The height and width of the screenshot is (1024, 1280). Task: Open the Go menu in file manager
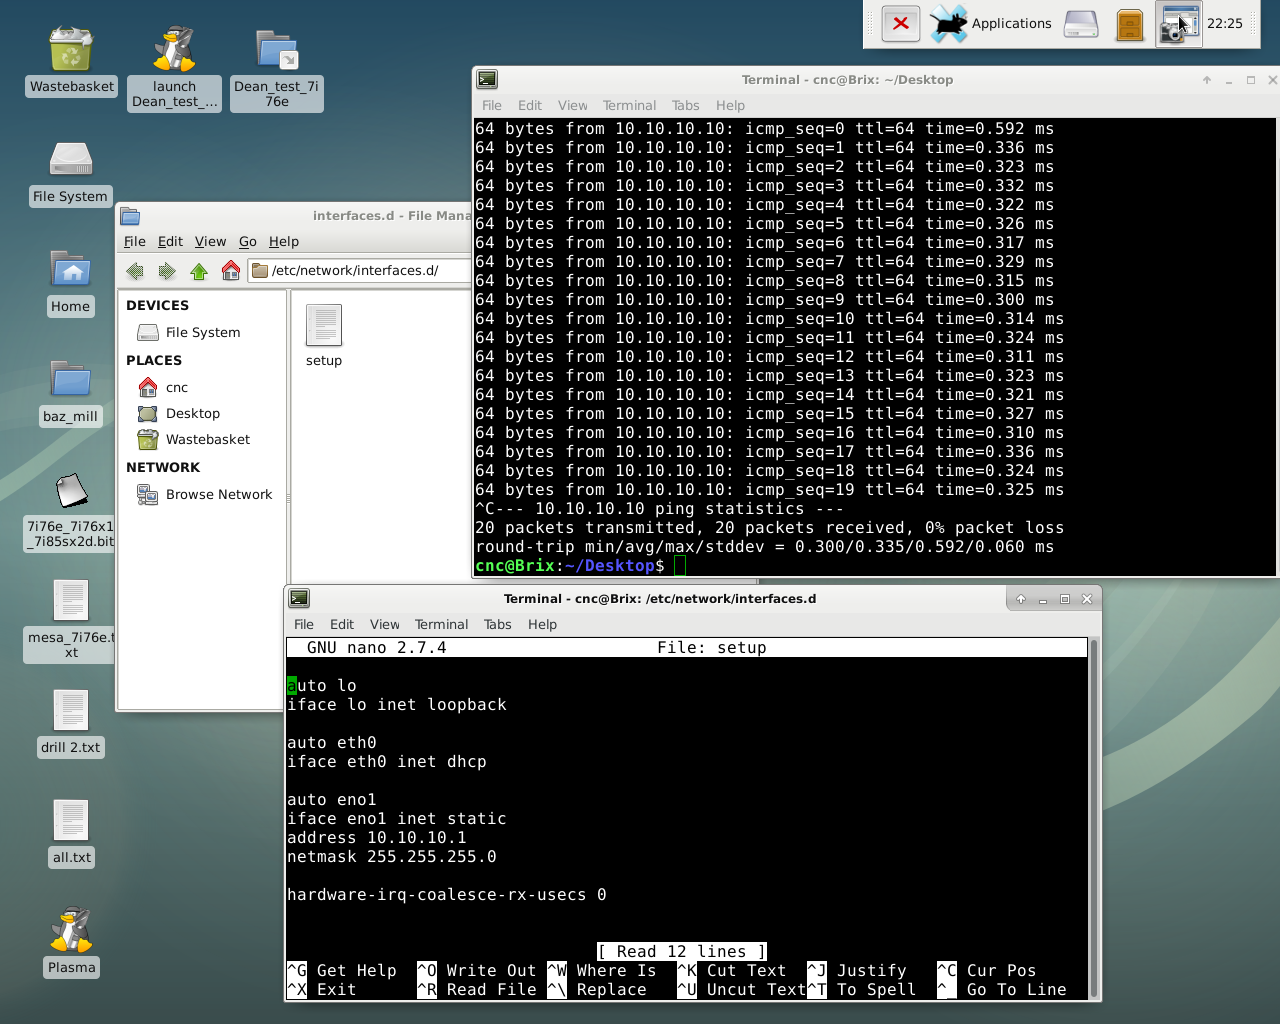point(247,241)
